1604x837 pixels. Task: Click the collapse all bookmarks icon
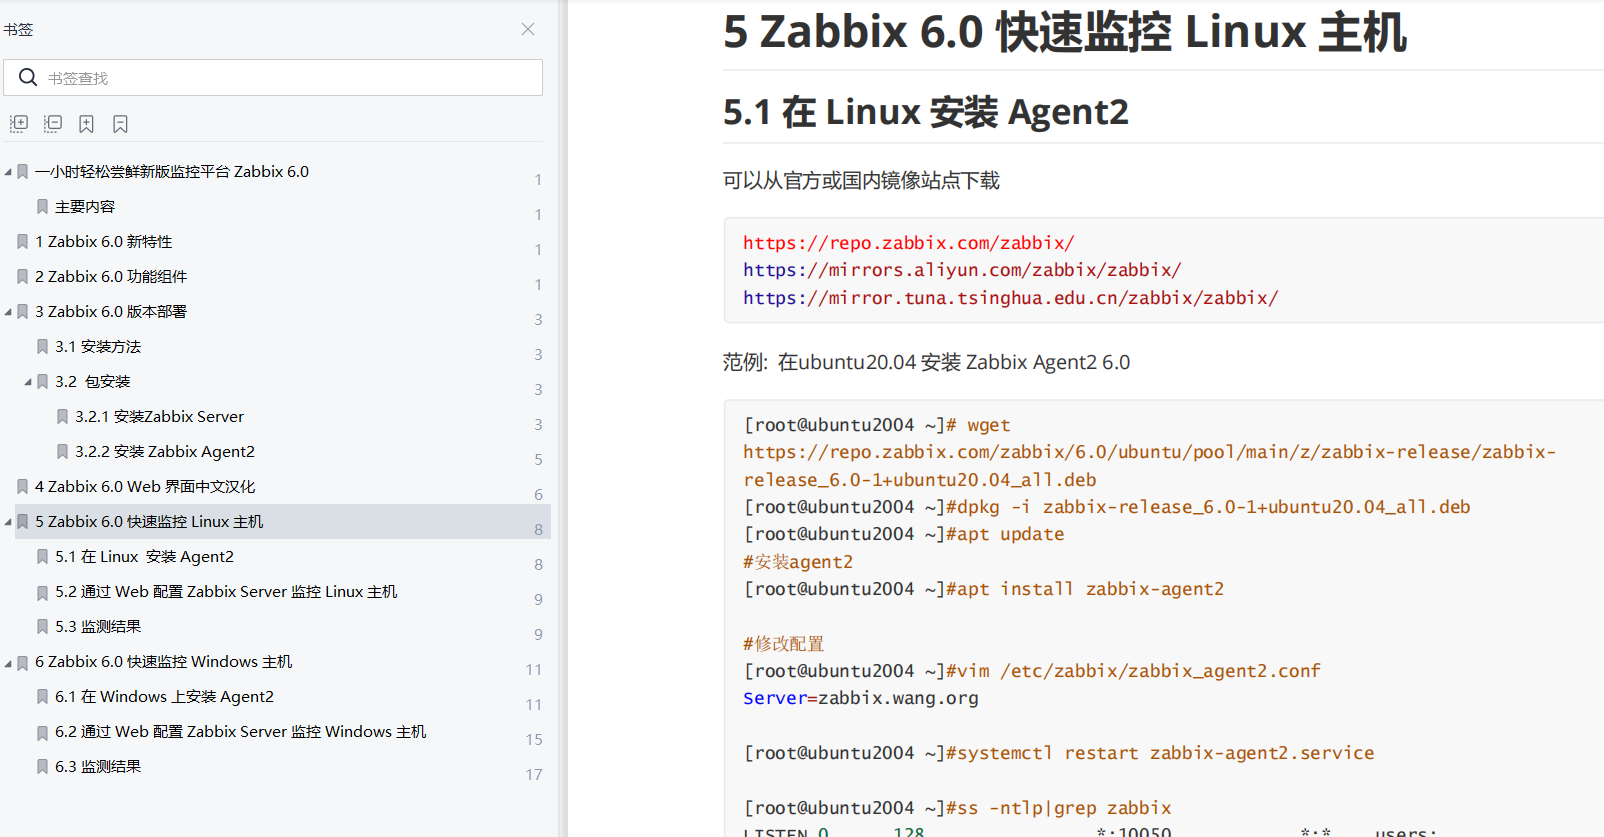(x=53, y=123)
